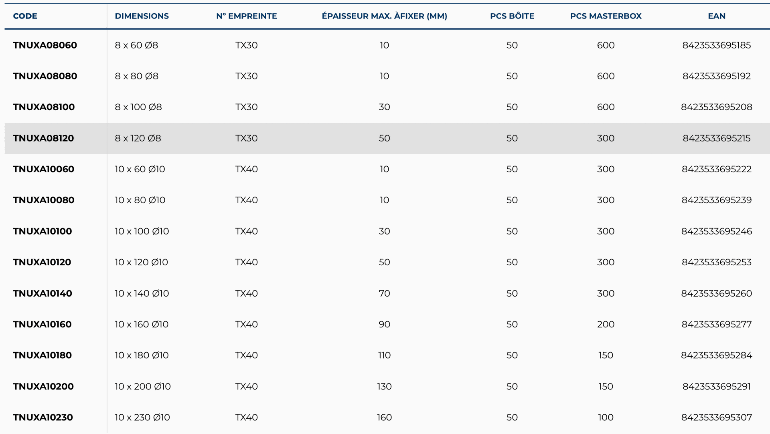Choose the TNUXA10080 row code
The image size is (770, 434).
pos(44,200)
